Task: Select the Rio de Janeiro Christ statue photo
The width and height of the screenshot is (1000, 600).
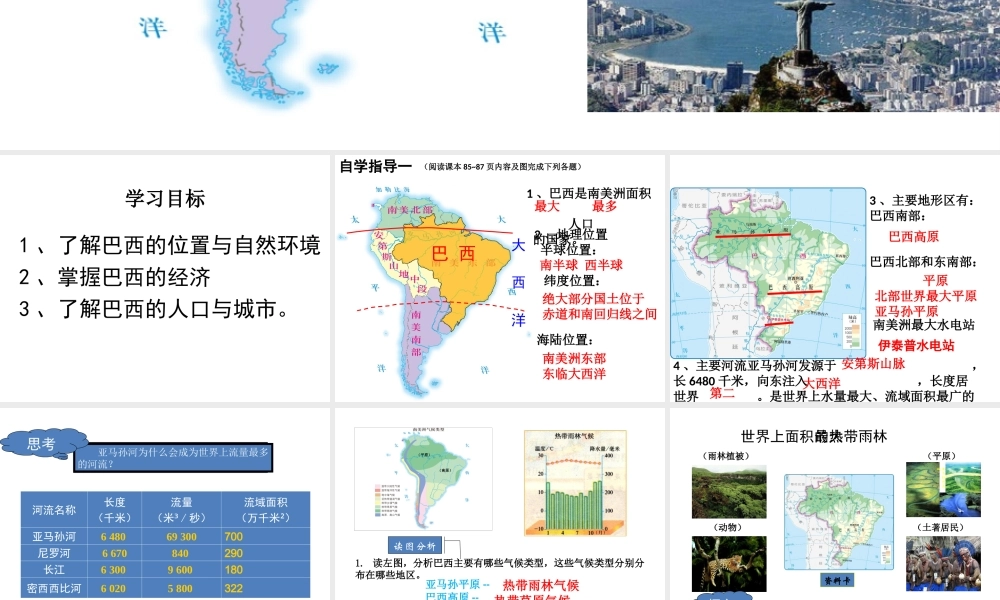Action: click(793, 55)
